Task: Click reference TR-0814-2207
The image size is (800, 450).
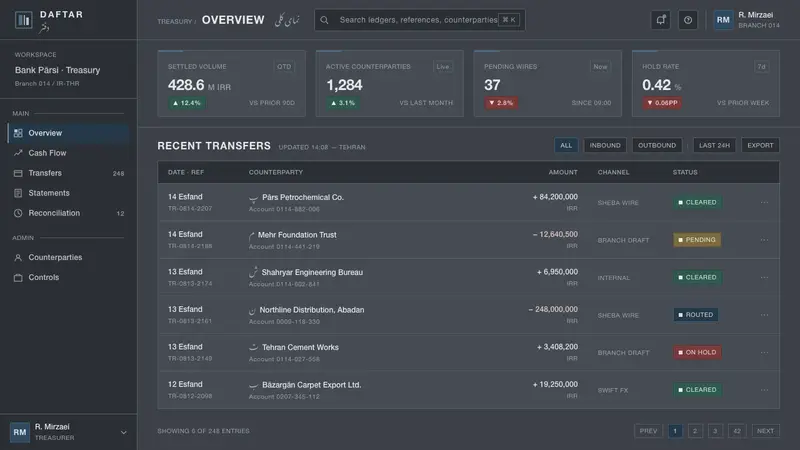Action: pos(190,209)
